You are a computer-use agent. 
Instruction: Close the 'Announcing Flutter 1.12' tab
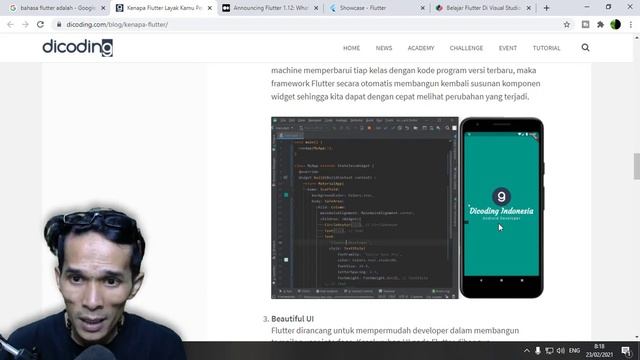pos(316,8)
